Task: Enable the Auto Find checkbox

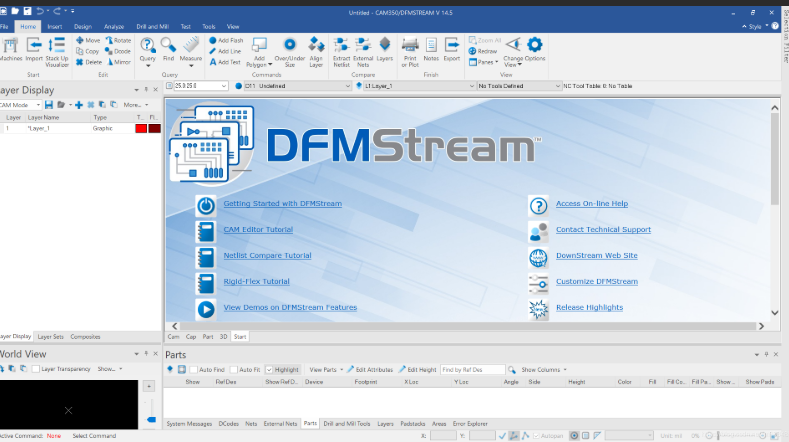Action: [193, 370]
